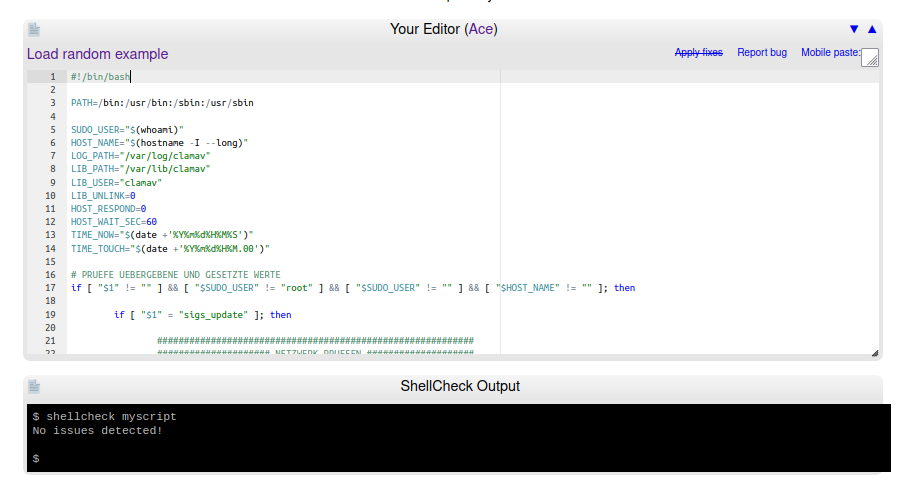
Task: Click the LIB_PATH="/var/lib/clamav" line
Action: point(140,169)
